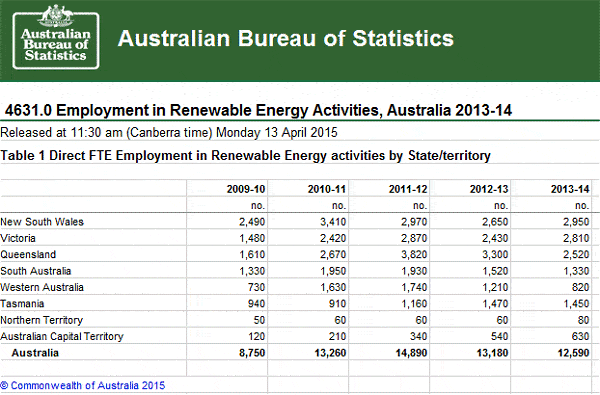Click Victoria 2009-10 value 1,480
Image resolution: width=600 pixels, height=395 pixels.
pos(252,238)
